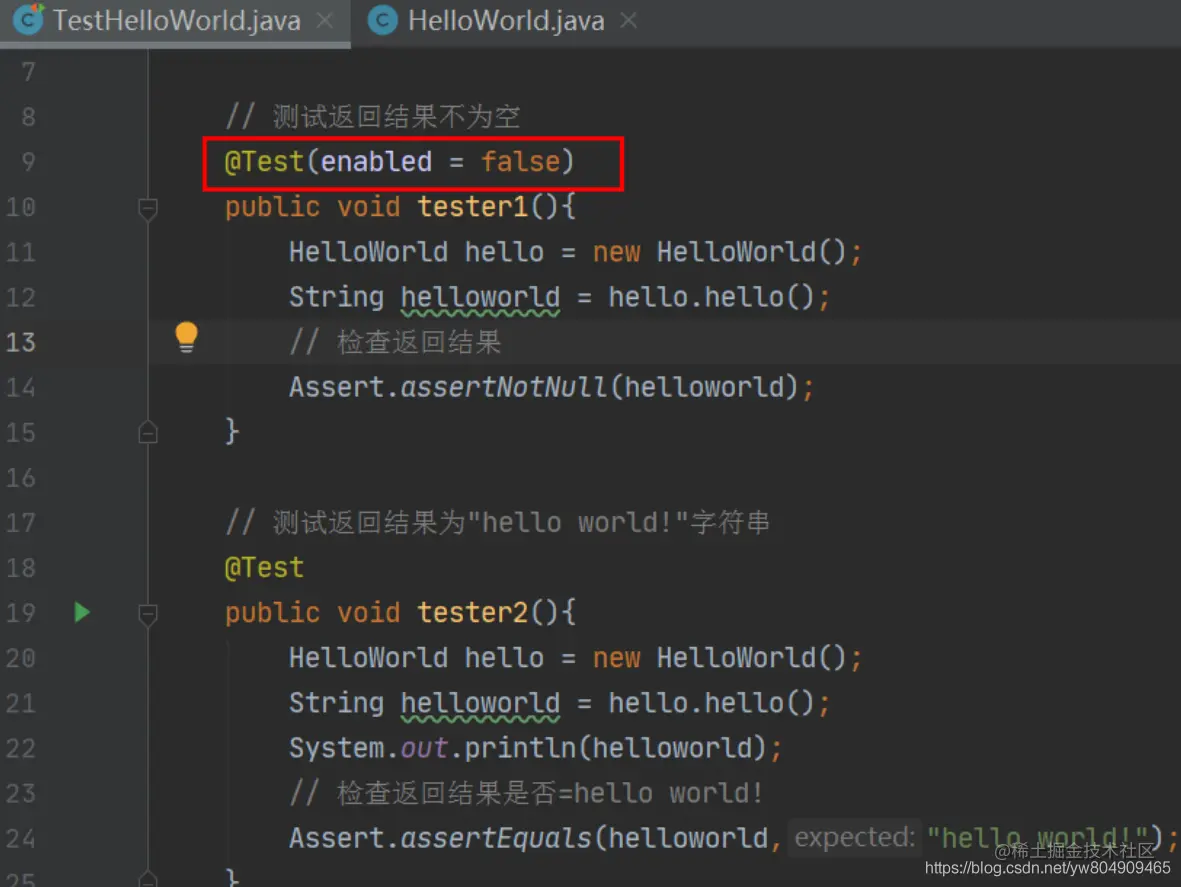1181x887 pixels.
Task: Click the 'false' value on line 9
Action: pos(520,162)
